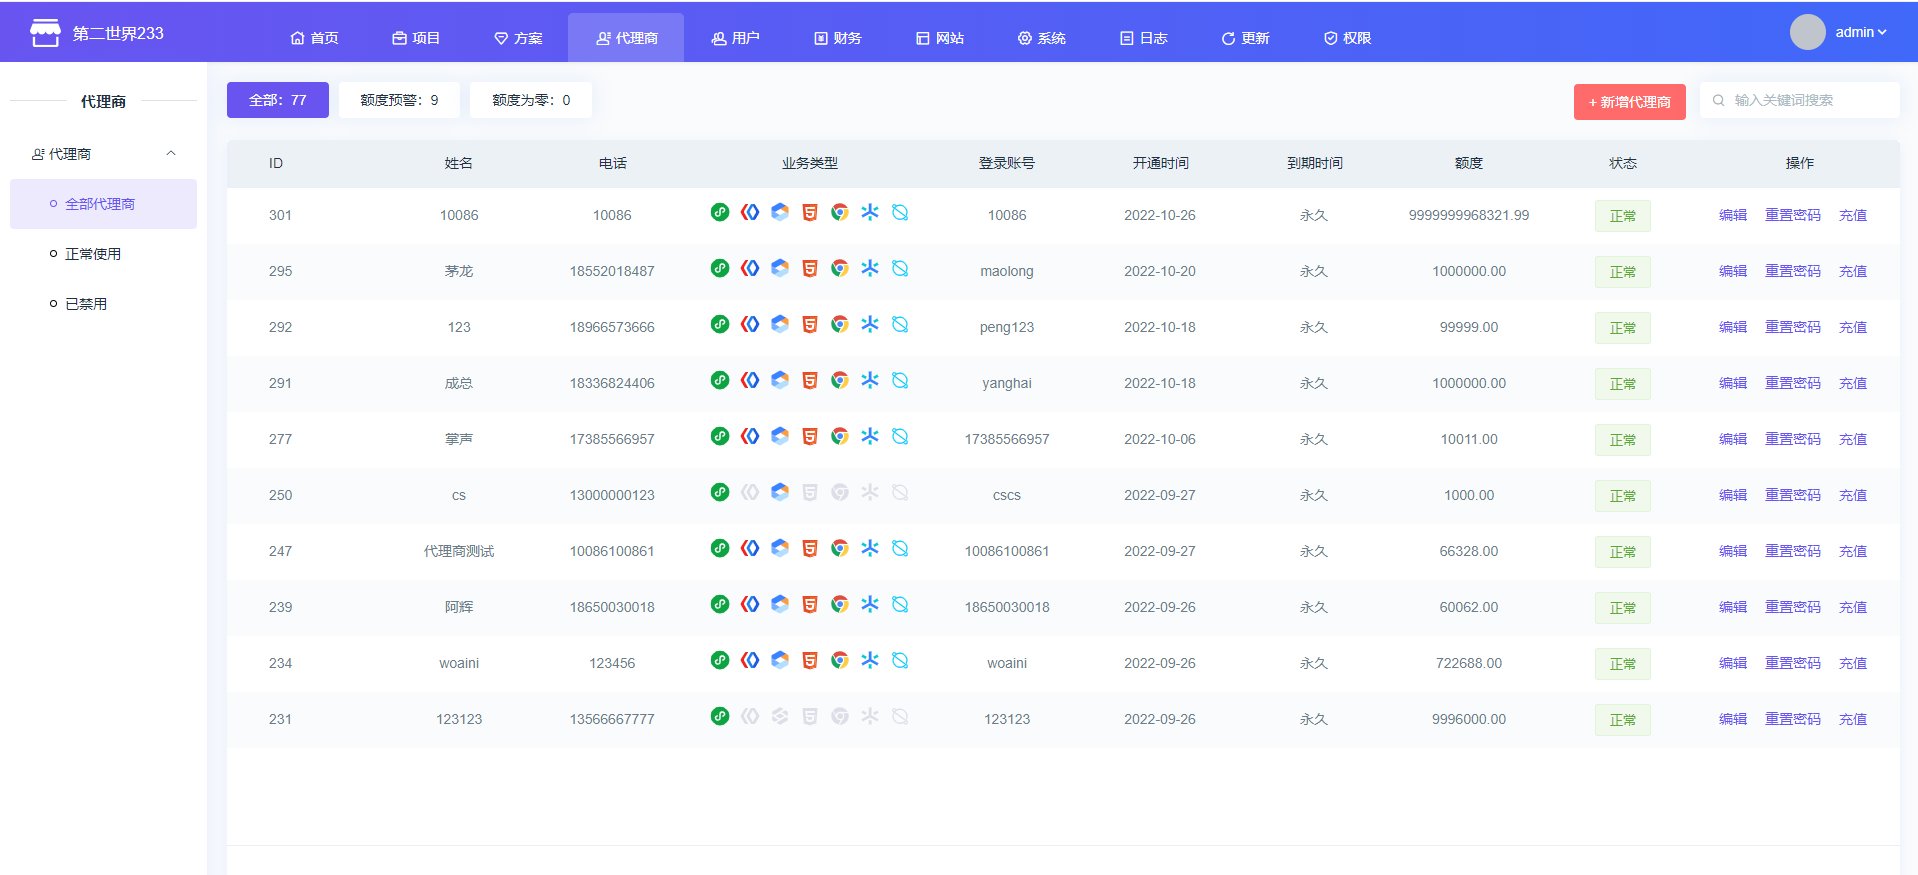Click the HTML5 icon in row woaini
The image size is (1918, 875).
[x=810, y=660]
